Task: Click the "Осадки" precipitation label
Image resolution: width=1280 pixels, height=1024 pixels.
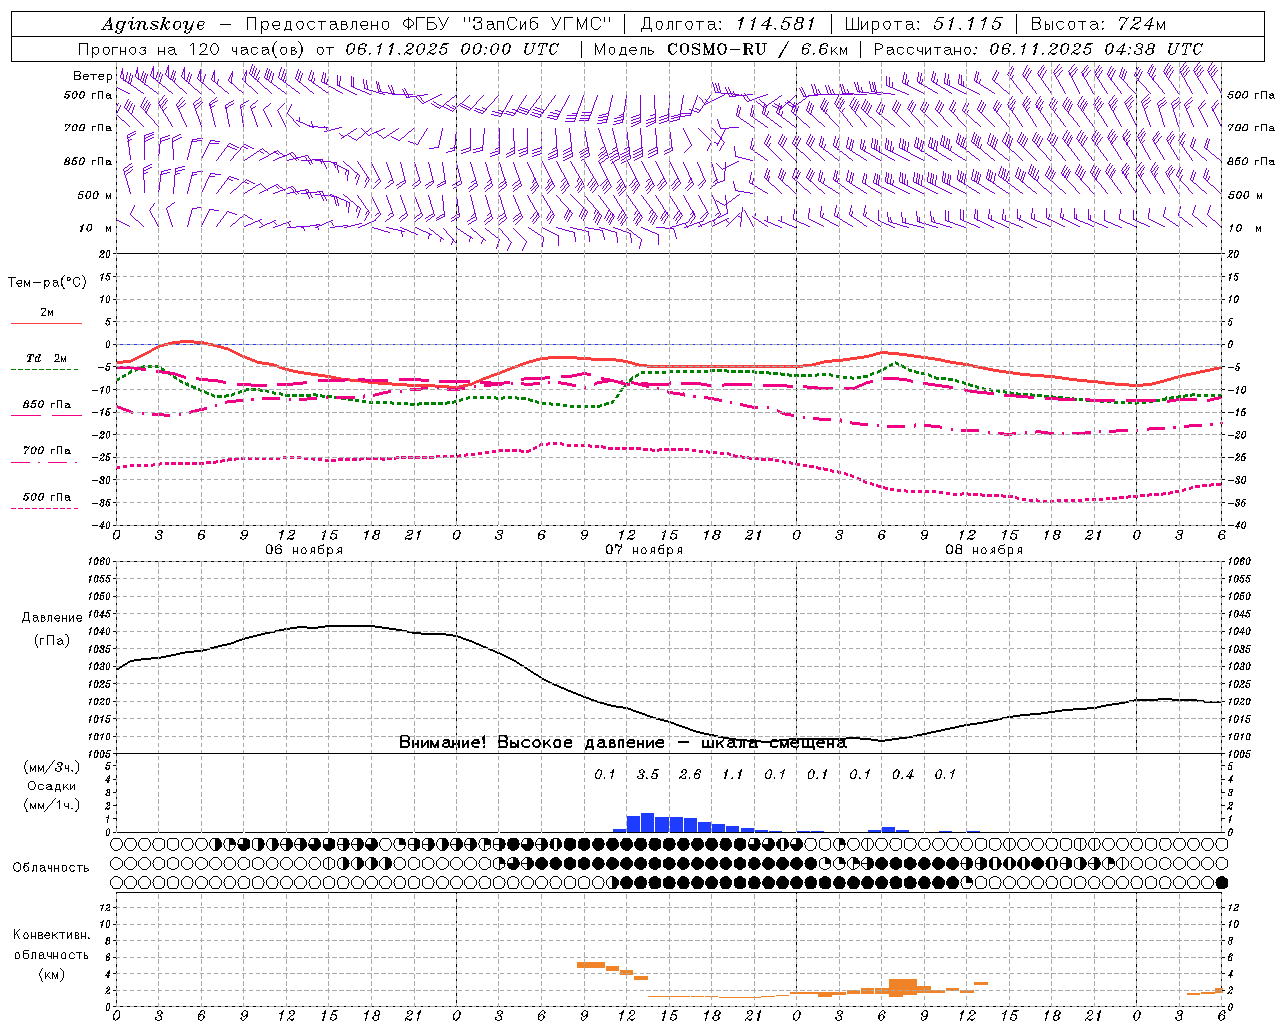Action: coord(51,786)
